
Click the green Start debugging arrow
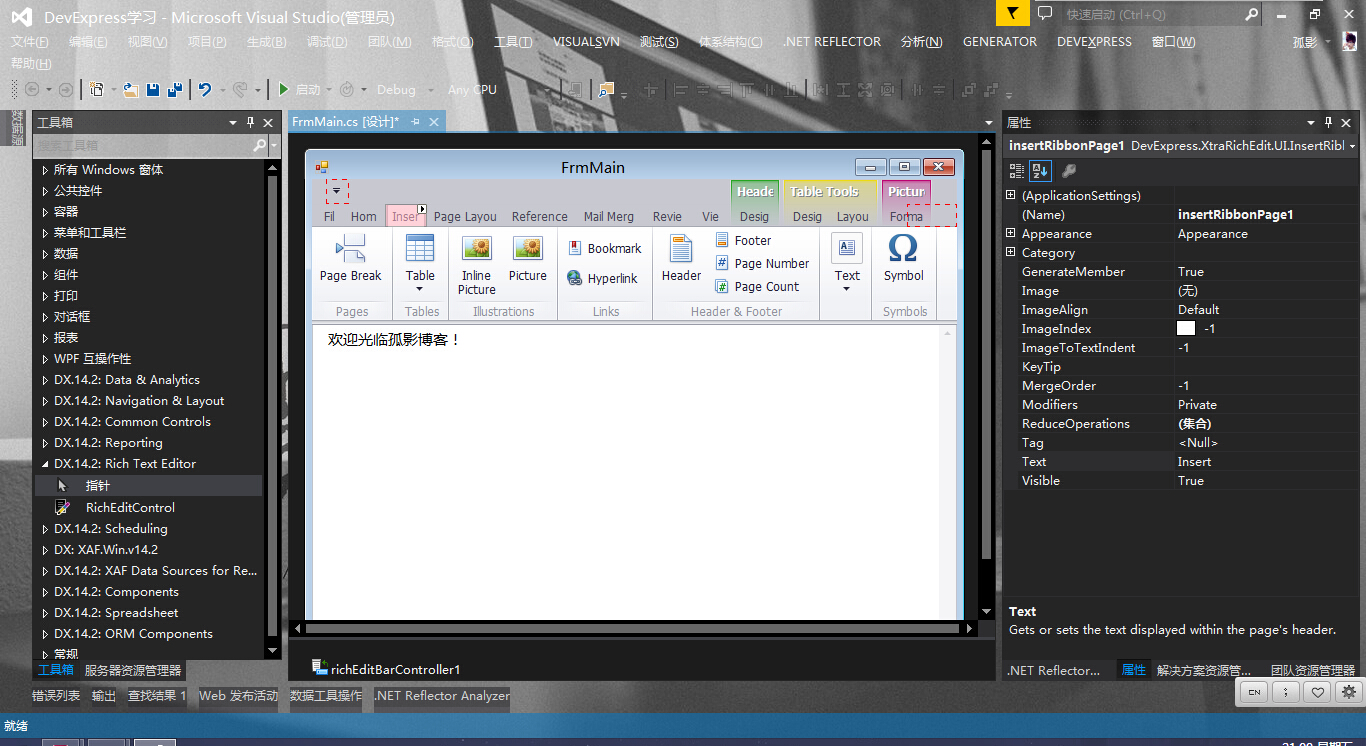[284, 90]
